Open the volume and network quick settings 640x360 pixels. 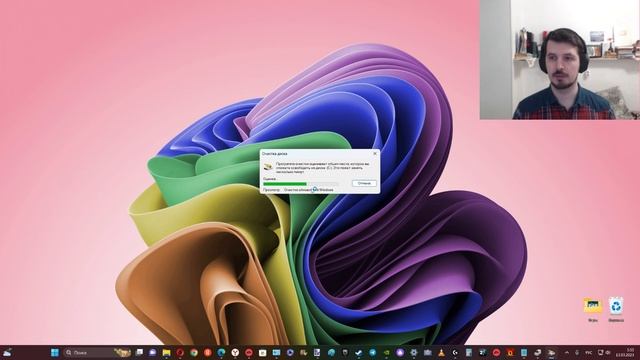click(x=604, y=353)
